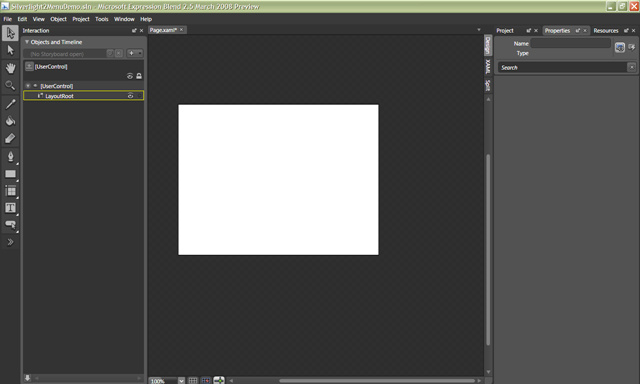Open the View menu

[38, 19]
